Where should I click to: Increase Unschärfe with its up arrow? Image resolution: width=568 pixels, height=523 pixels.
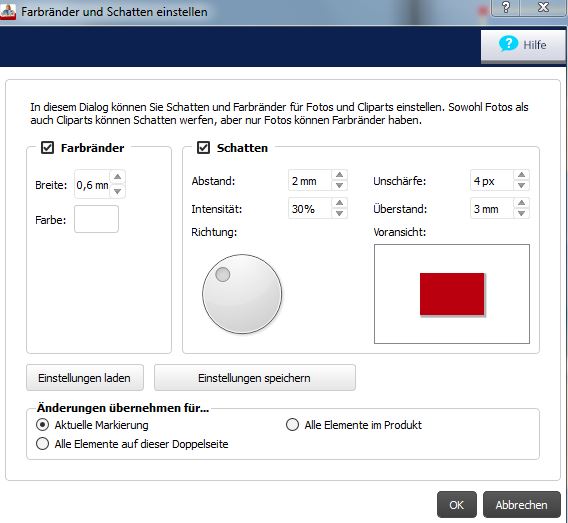tap(521, 175)
